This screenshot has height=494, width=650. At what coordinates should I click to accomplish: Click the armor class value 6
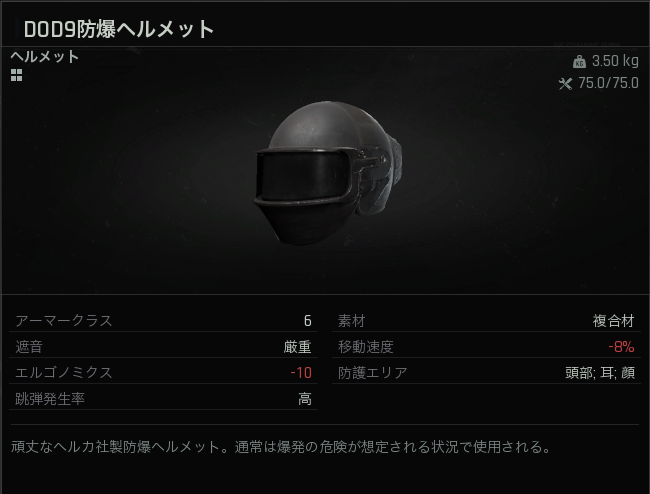(308, 321)
